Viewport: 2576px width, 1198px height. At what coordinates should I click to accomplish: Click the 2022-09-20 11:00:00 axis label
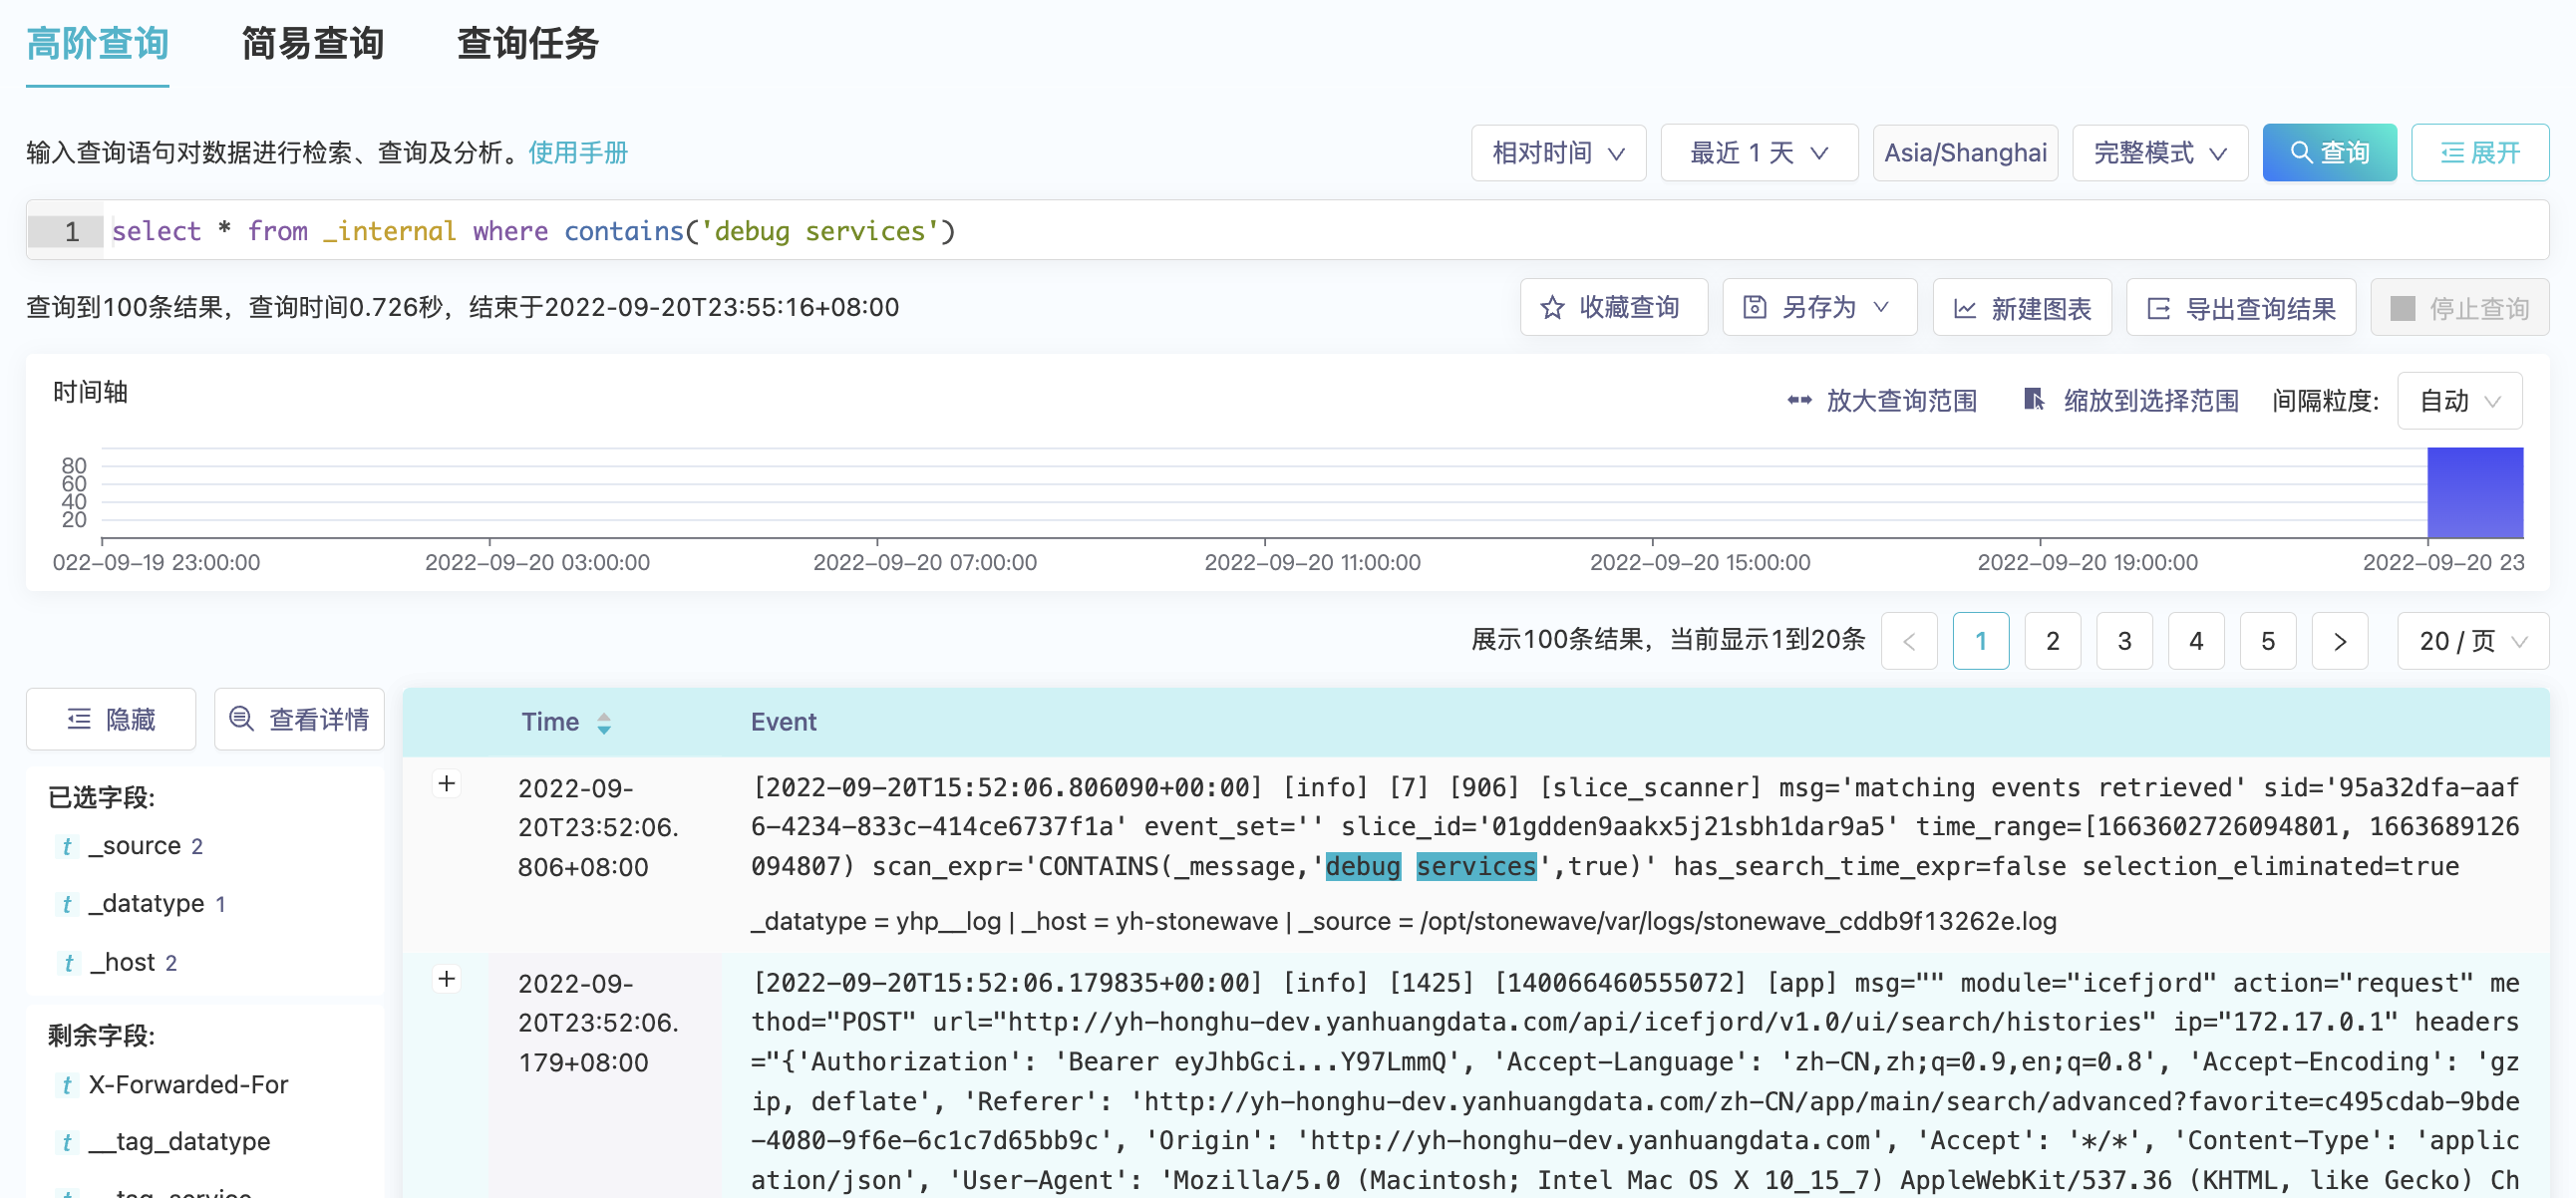[x=1312, y=562]
